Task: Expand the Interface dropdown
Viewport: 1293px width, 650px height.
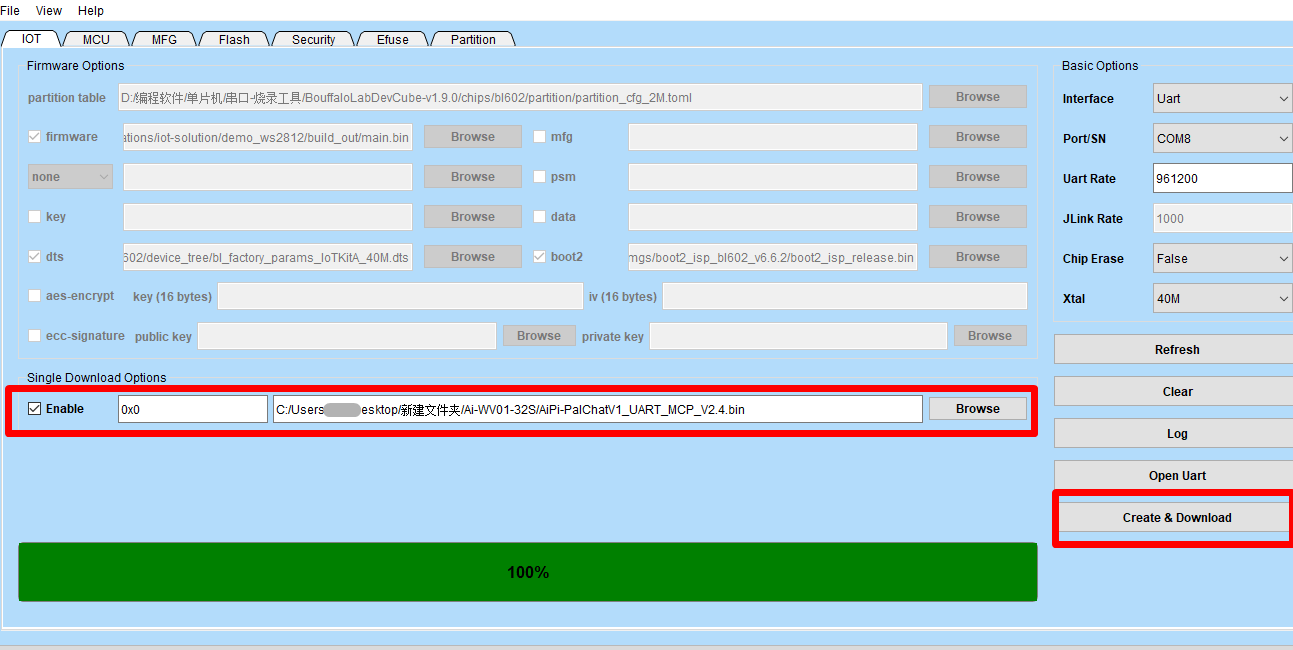Action: click(1222, 99)
